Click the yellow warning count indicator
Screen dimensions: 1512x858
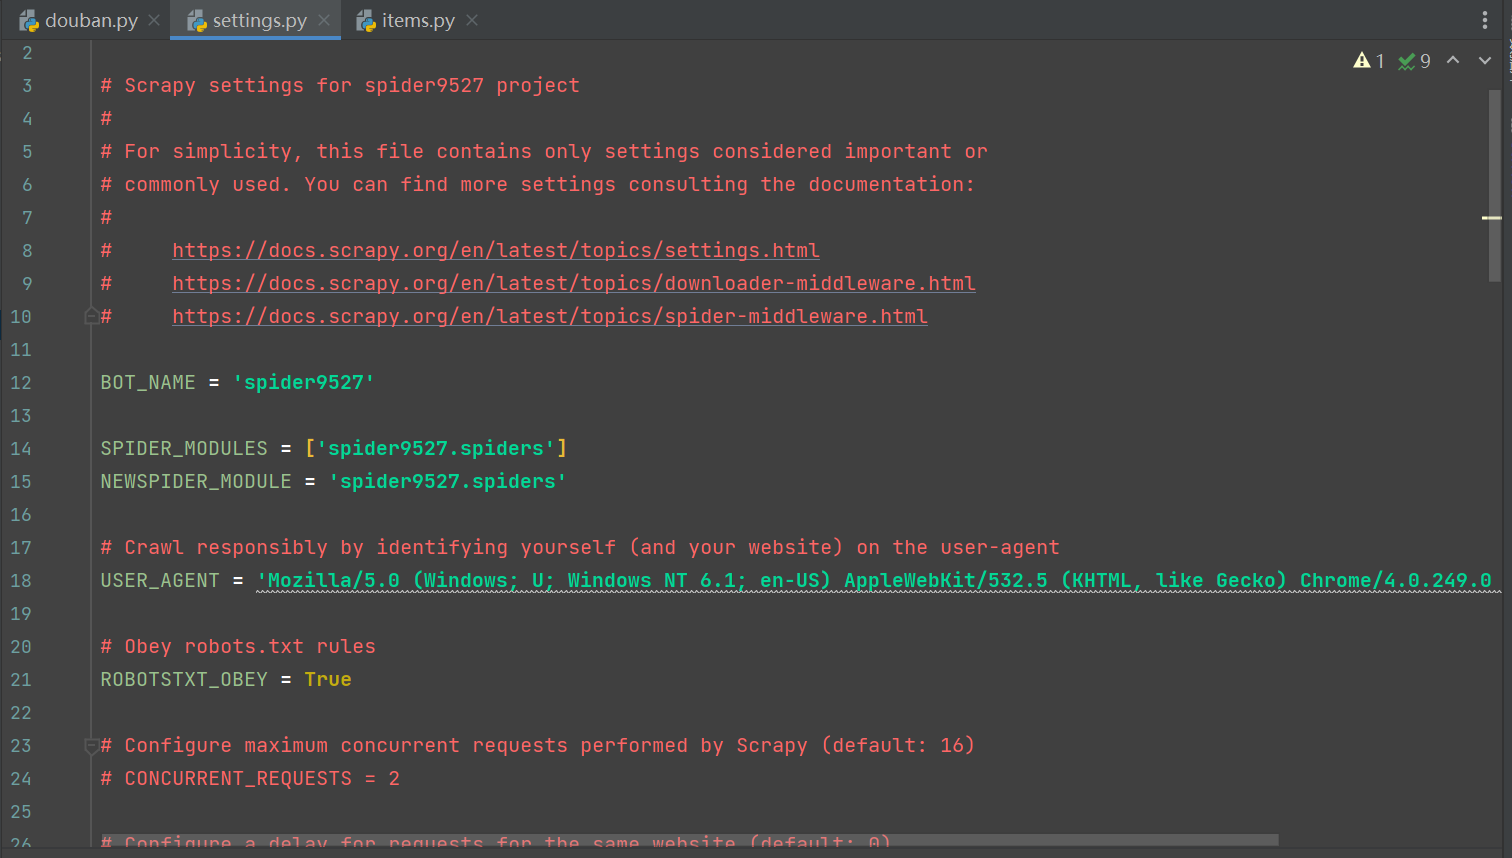click(1368, 61)
